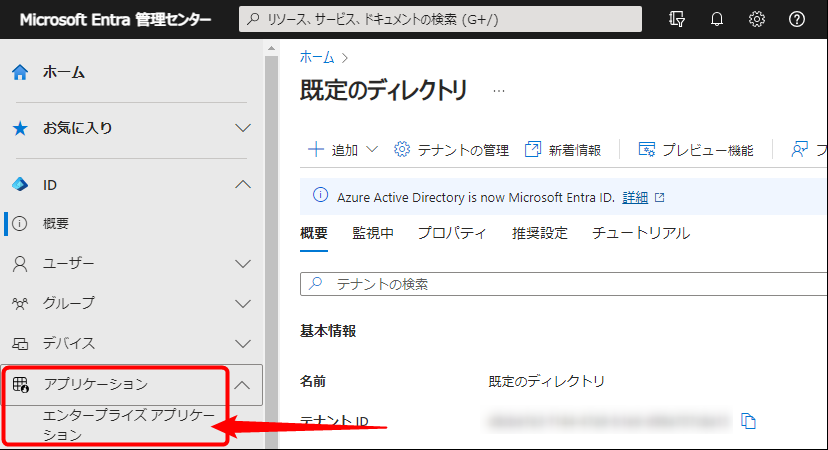Select the 概要 tab
The height and width of the screenshot is (450, 828).
(314, 233)
